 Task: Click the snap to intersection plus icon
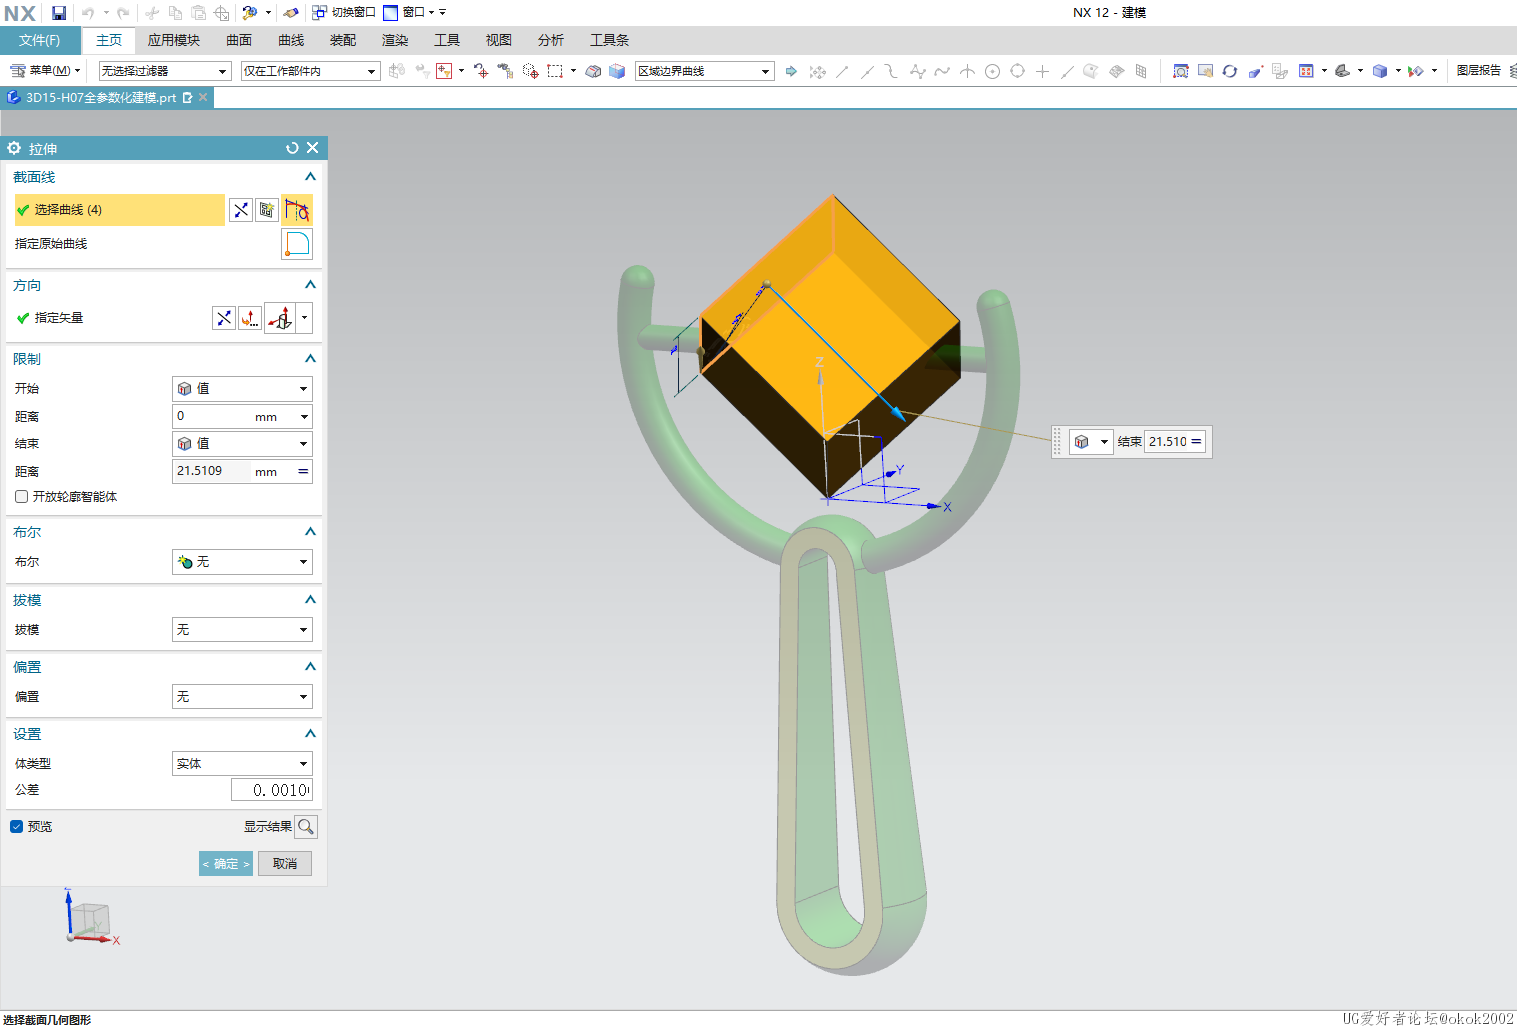click(1042, 71)
